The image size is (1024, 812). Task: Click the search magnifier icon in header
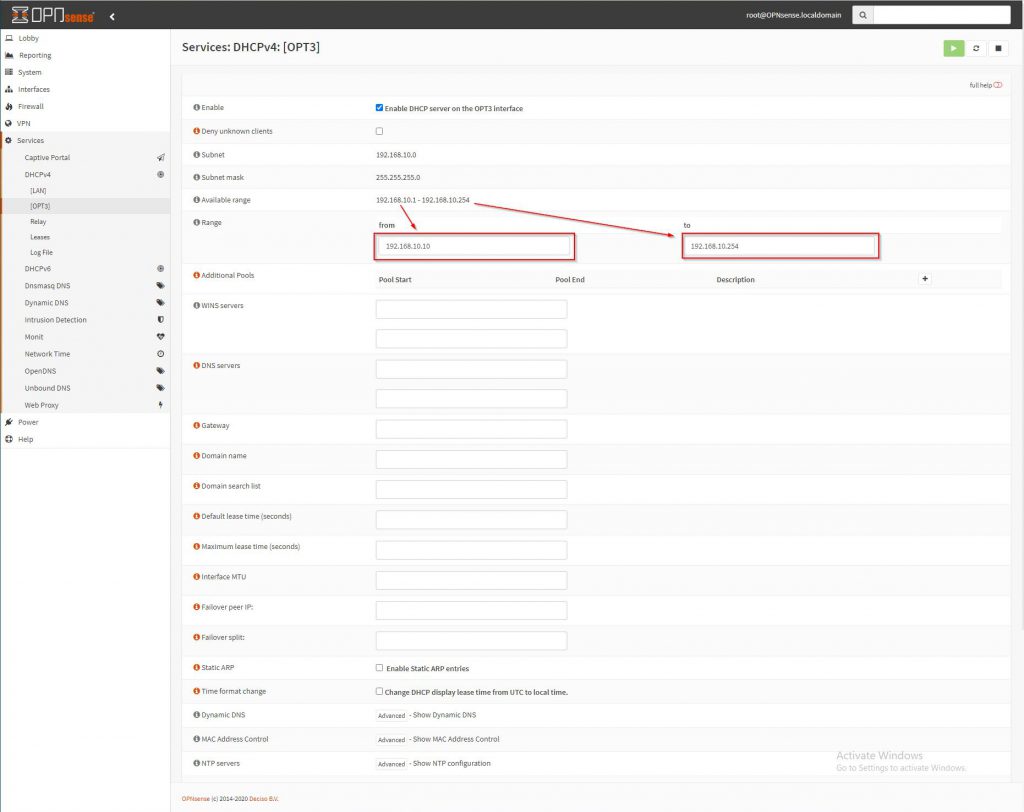(x=863, y=15)
